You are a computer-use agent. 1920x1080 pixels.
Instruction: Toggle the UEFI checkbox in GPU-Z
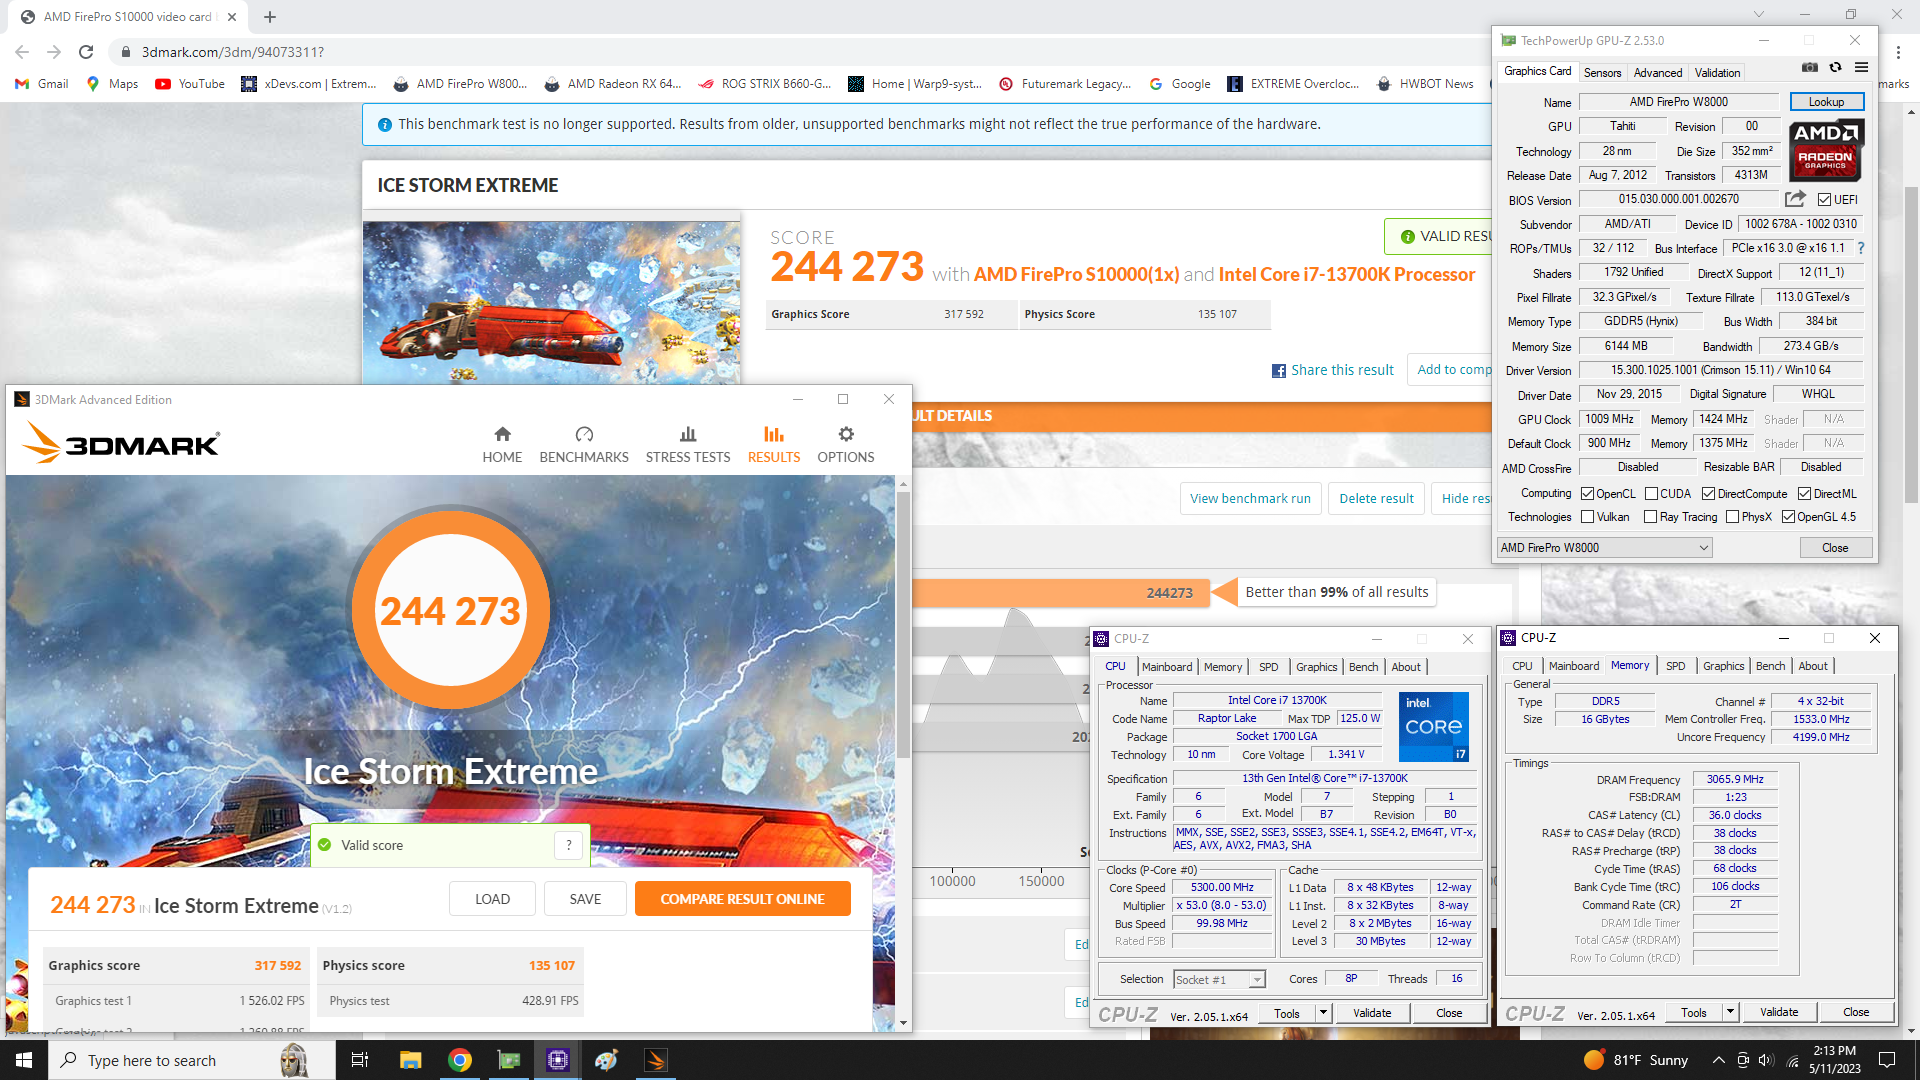1824,200
